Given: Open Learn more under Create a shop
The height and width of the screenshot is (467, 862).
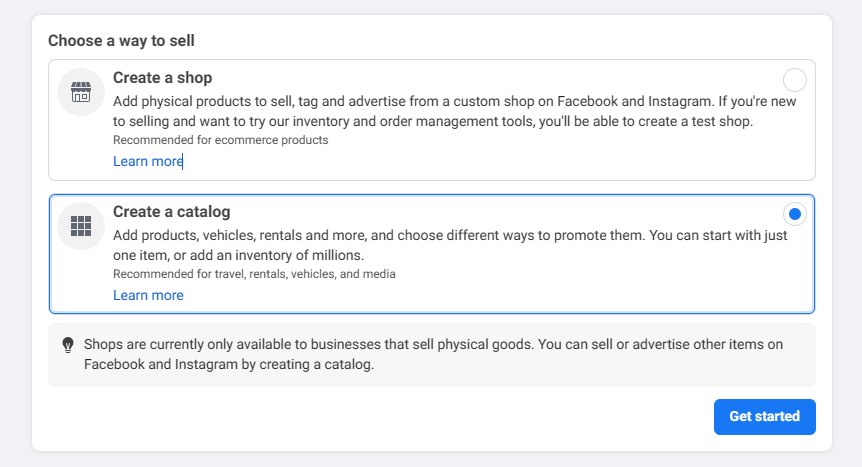Looking at the screenshot, I should coord(147,161).
